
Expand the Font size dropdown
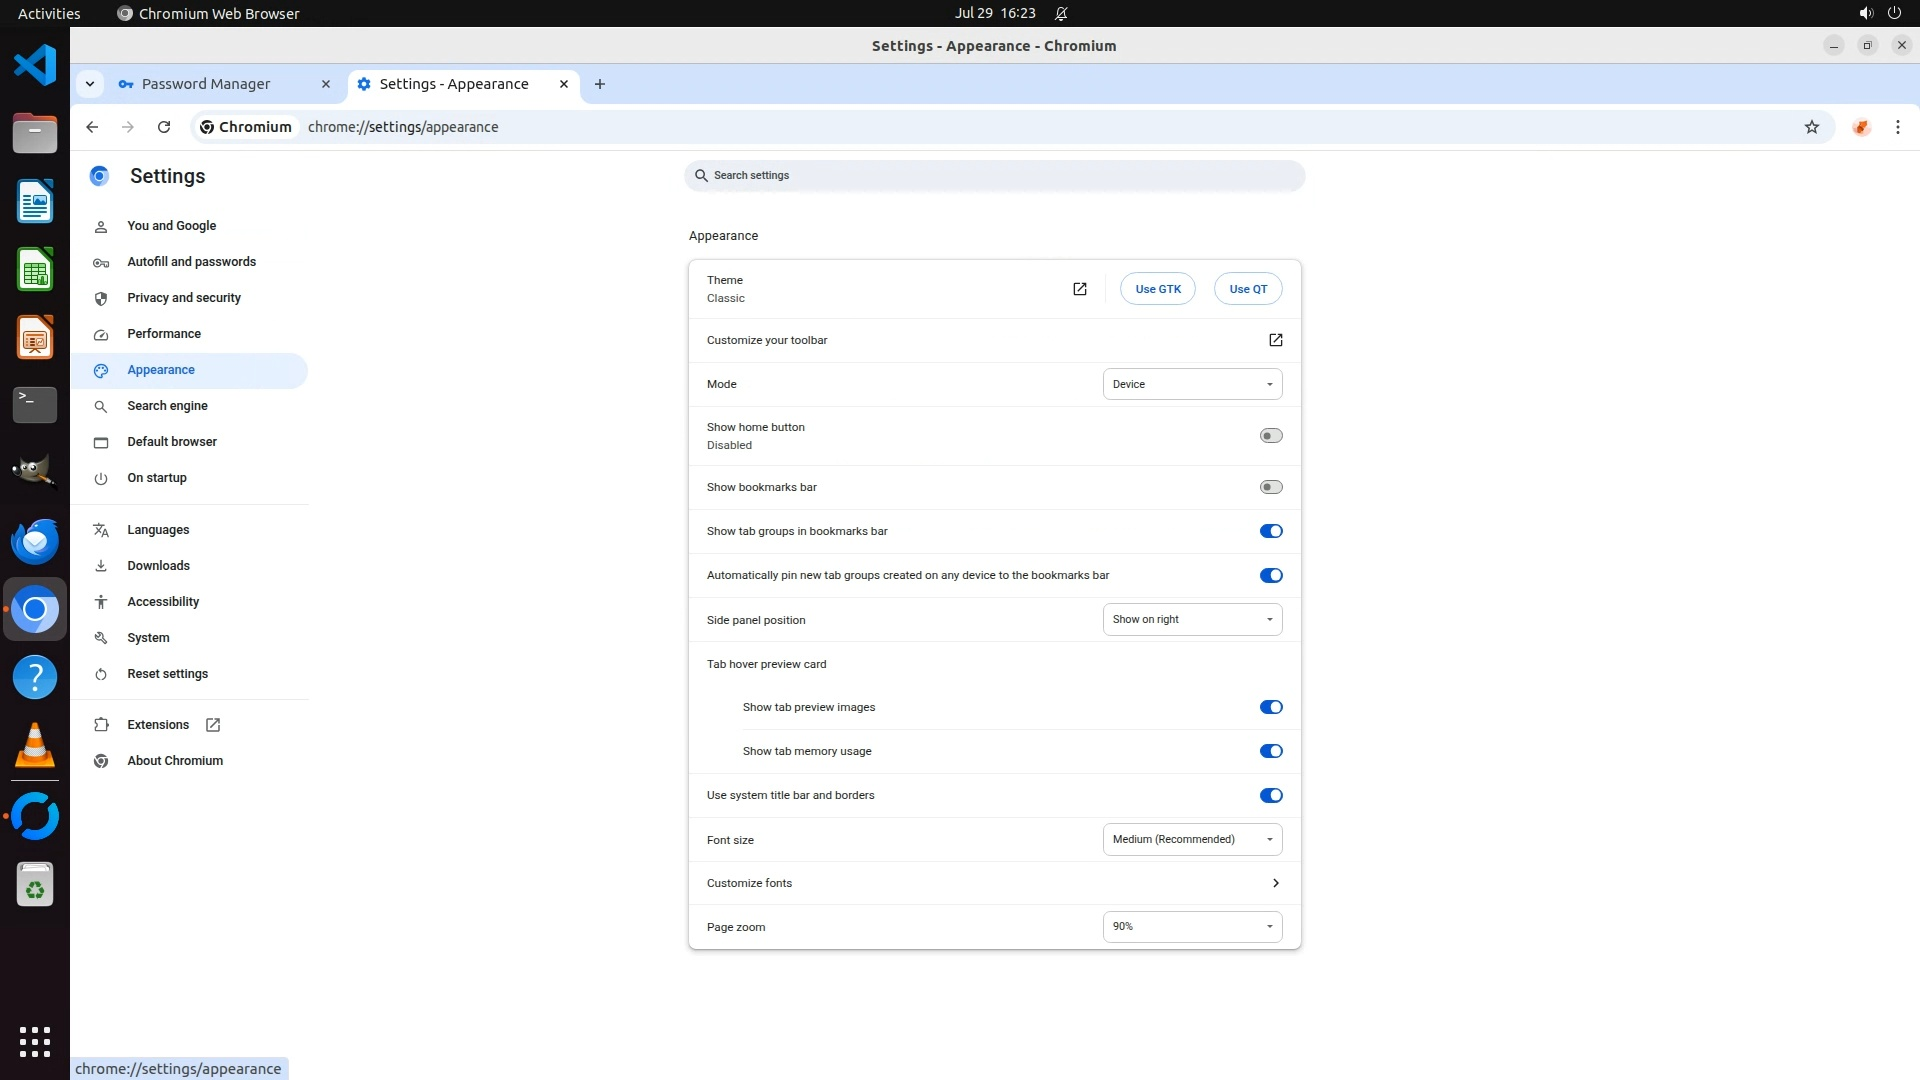(1192, 839)
